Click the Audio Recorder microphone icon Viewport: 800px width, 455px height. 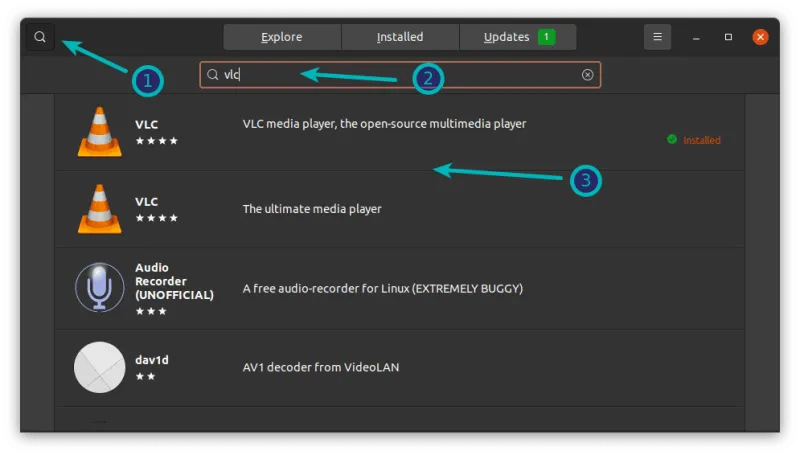tap(99, 288)
